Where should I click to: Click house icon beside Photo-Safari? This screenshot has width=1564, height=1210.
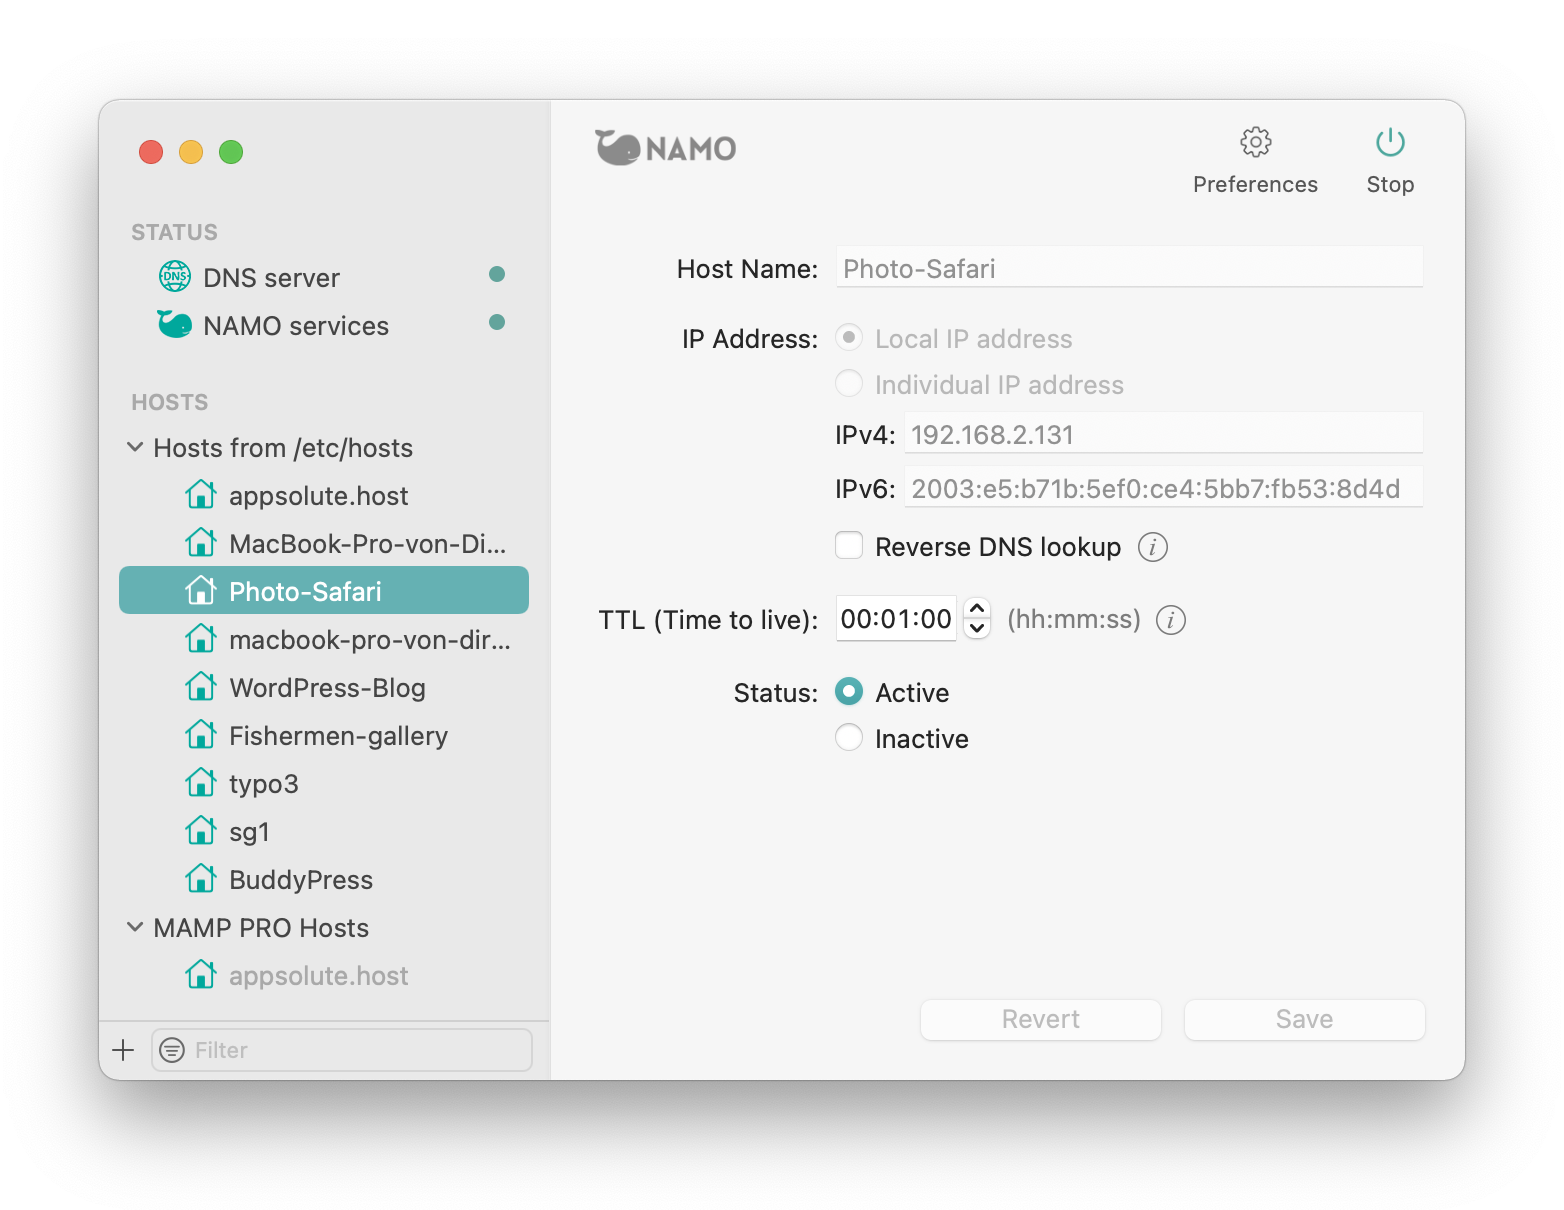click(201, 590)
